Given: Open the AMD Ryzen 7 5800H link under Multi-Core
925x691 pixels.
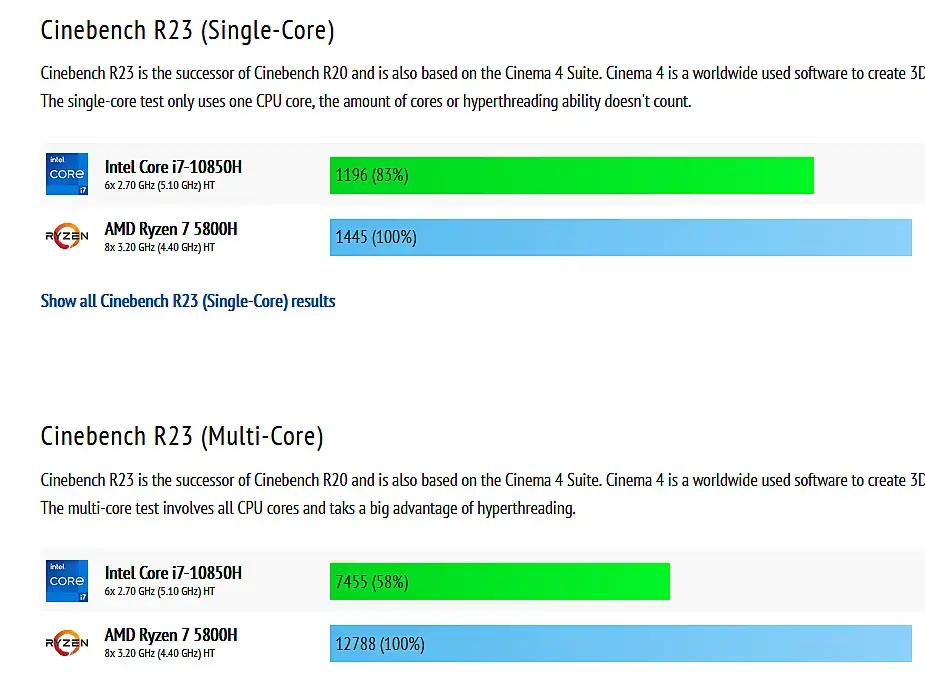Looking at the screenshot, I should (x=171, y=635).
